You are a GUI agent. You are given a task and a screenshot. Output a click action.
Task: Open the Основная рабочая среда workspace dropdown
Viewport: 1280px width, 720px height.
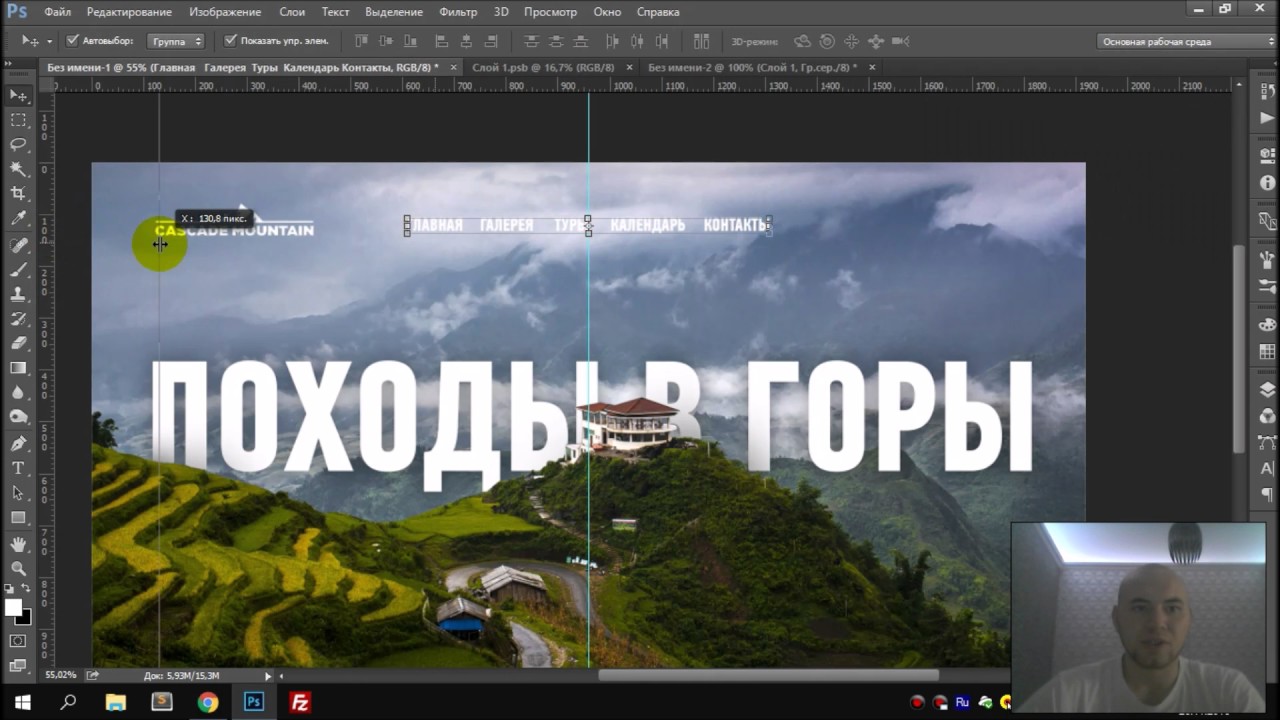(x=1186, y=41)
